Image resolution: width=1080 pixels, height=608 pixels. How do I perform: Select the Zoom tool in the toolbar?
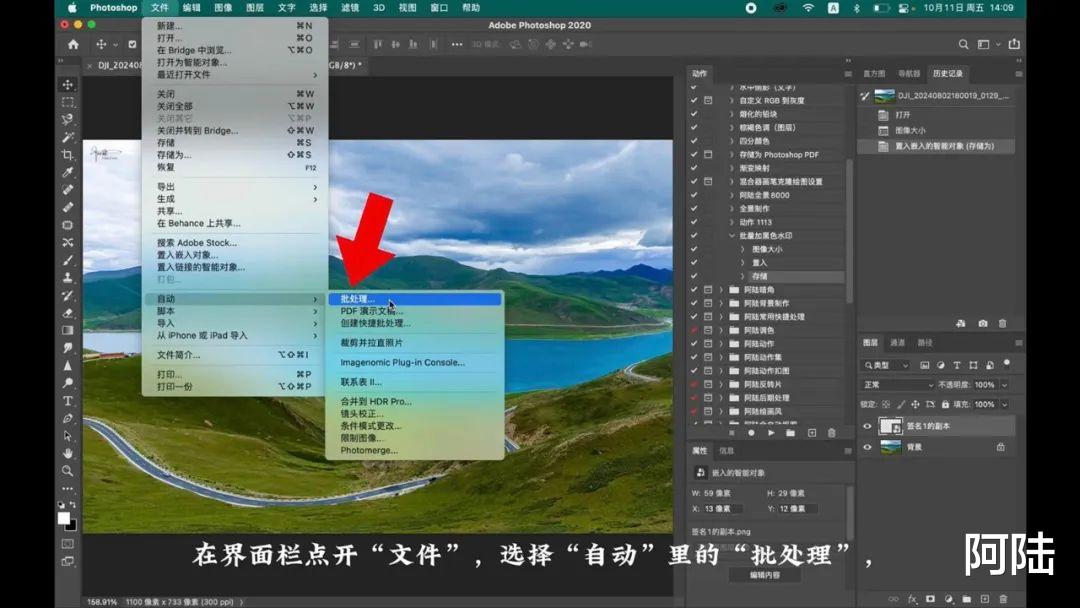point(68,471)
